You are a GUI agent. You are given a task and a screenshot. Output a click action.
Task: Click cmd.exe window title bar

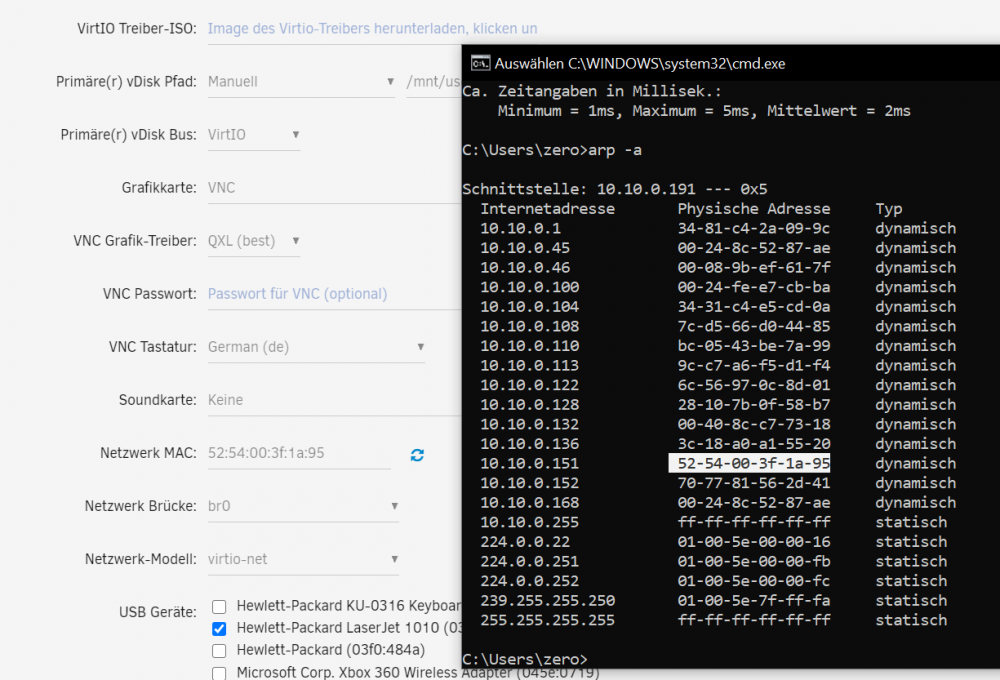pyautogui.click(x=731, y=63)
